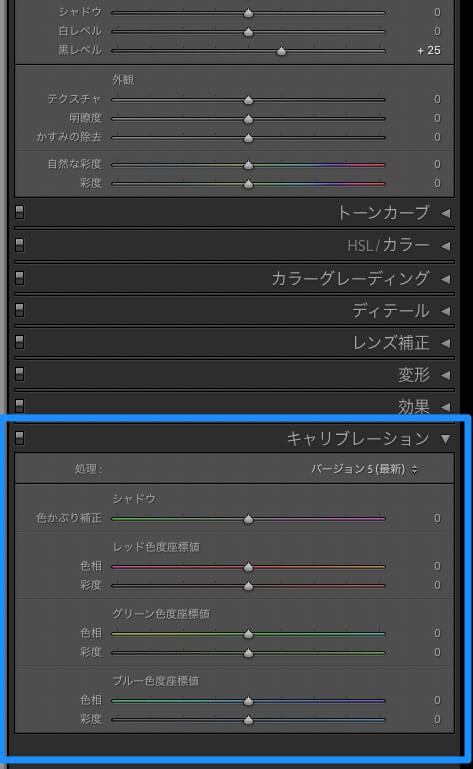Toggle the ディテール panel enable switch
The width and height of the screenshot is (473, 769).
point(20,310)
